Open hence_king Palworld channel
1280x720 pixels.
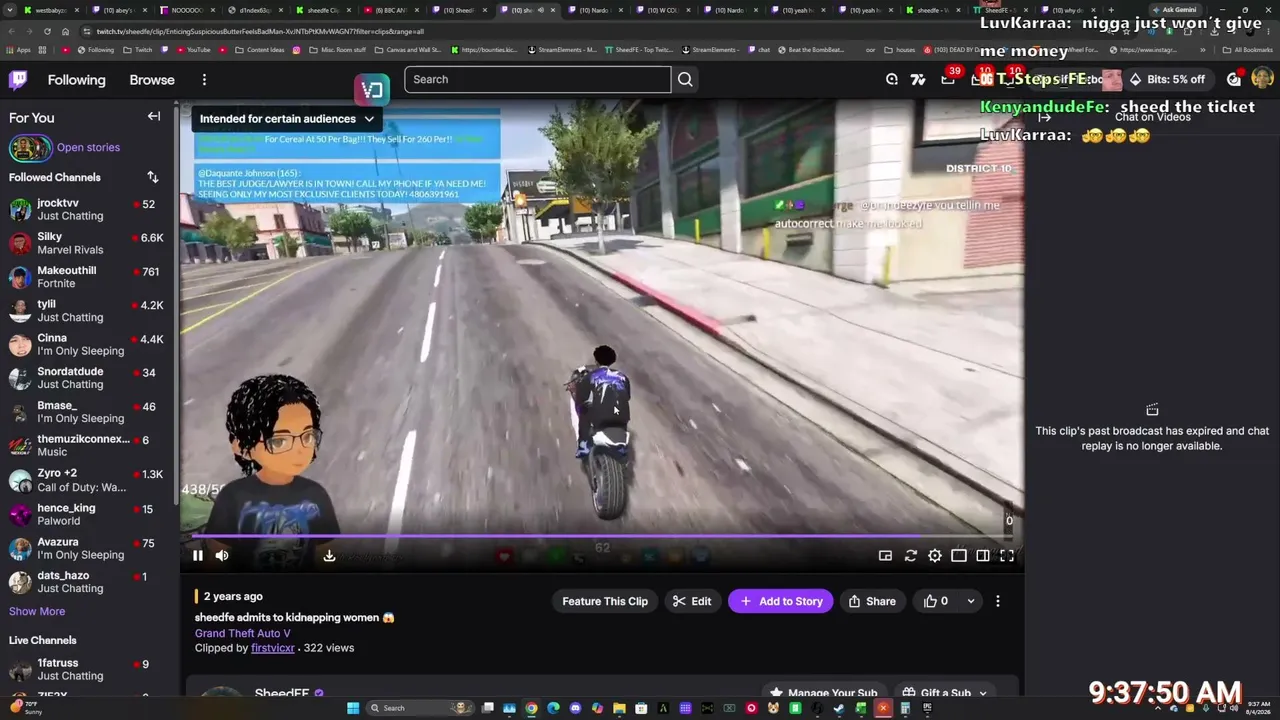point(88,514)
